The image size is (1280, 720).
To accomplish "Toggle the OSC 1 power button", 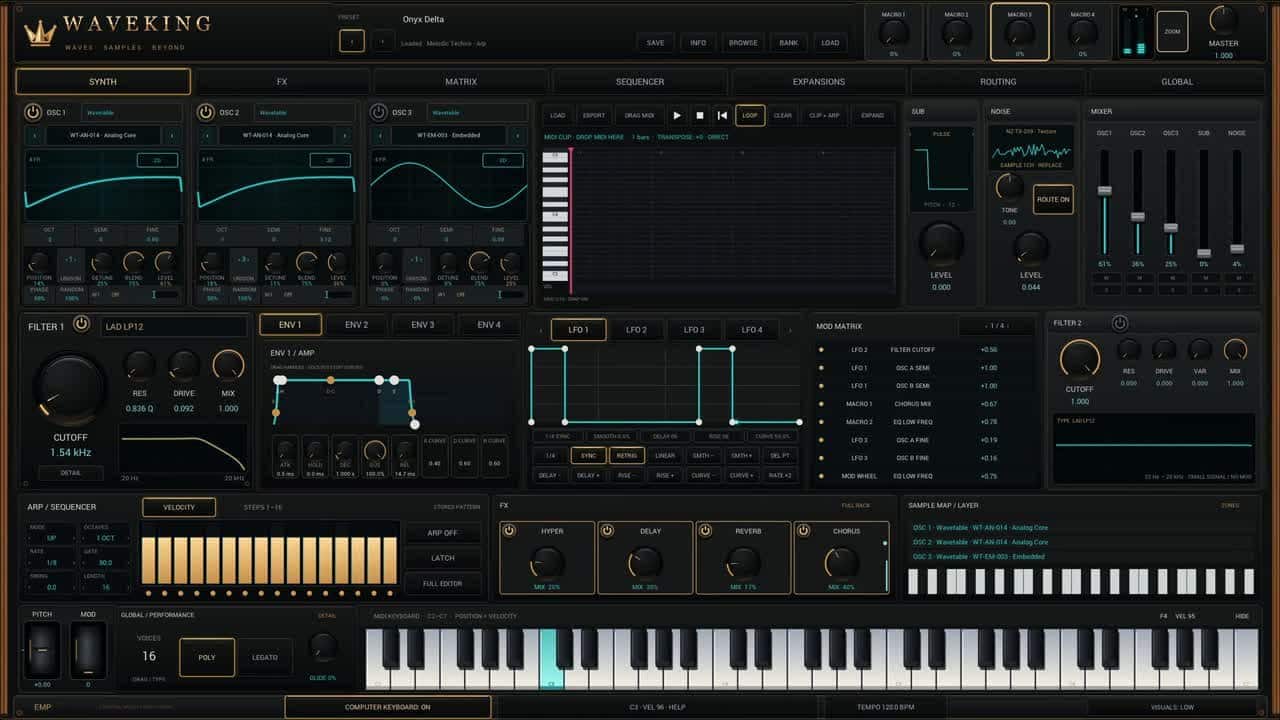I will (x=33, y=113).
